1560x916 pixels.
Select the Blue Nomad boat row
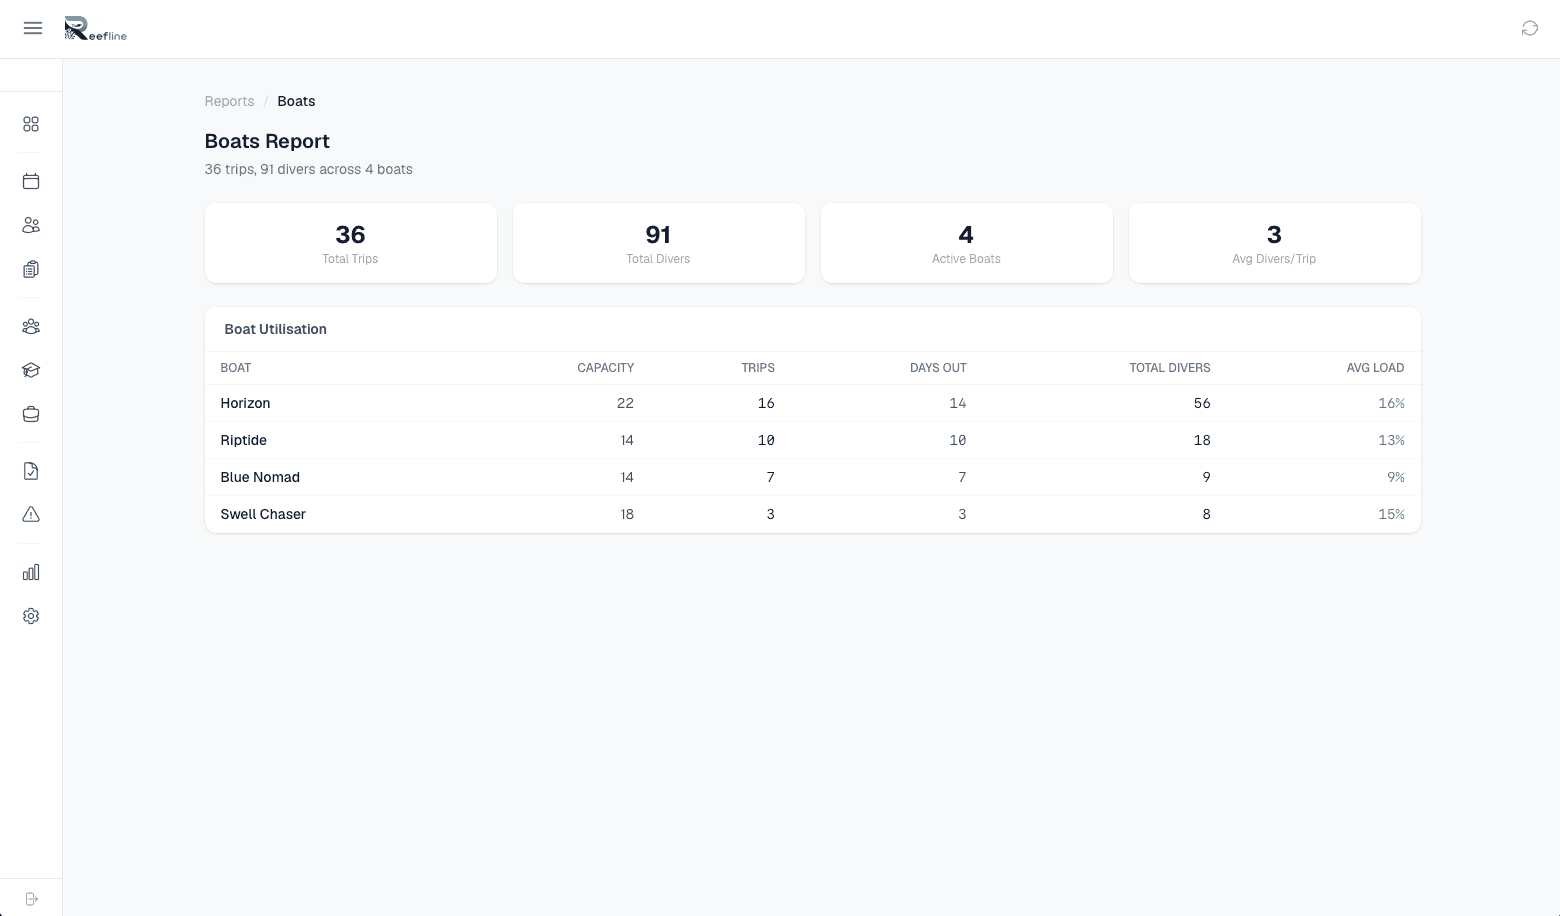[813, 477]
